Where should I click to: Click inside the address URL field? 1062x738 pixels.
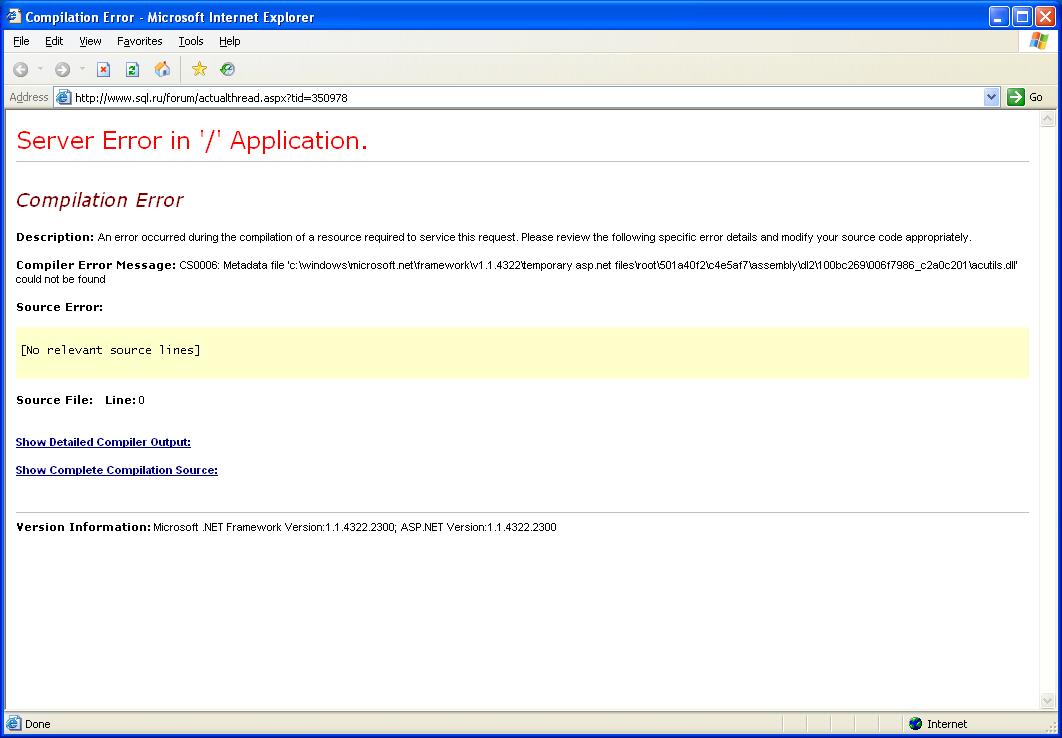pos(500,97)
